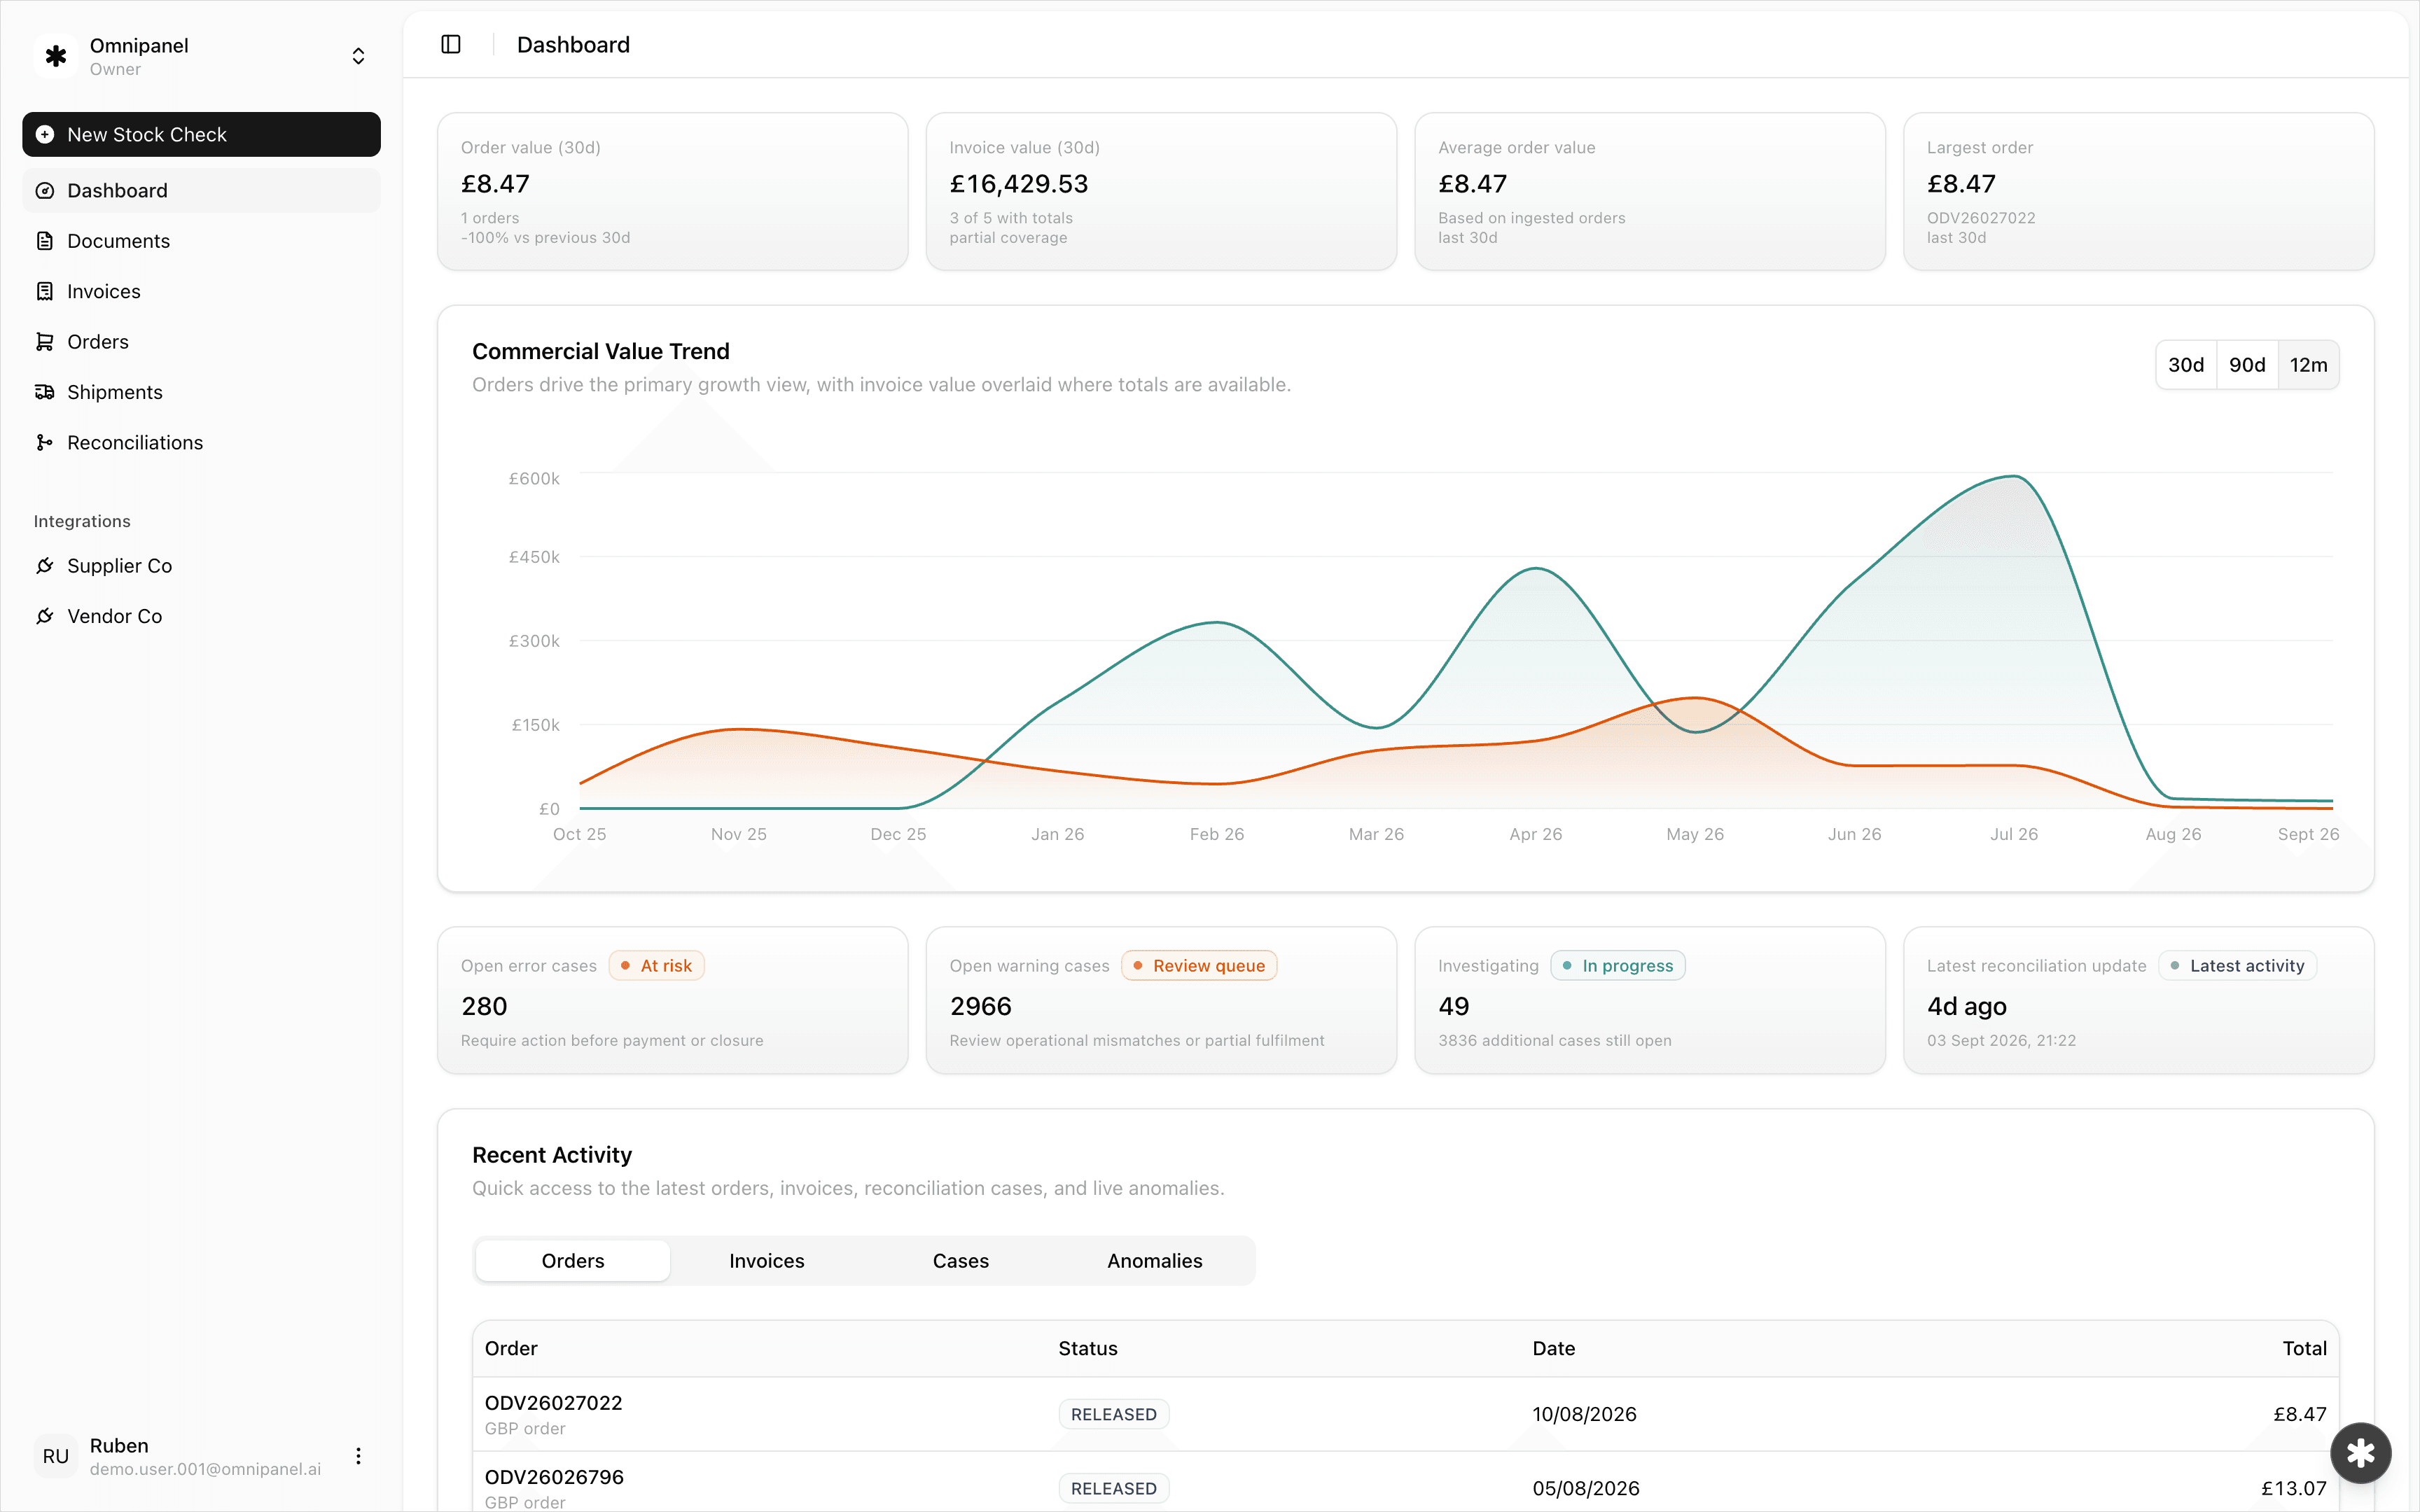Click the Documents file icon

(45, 241)
